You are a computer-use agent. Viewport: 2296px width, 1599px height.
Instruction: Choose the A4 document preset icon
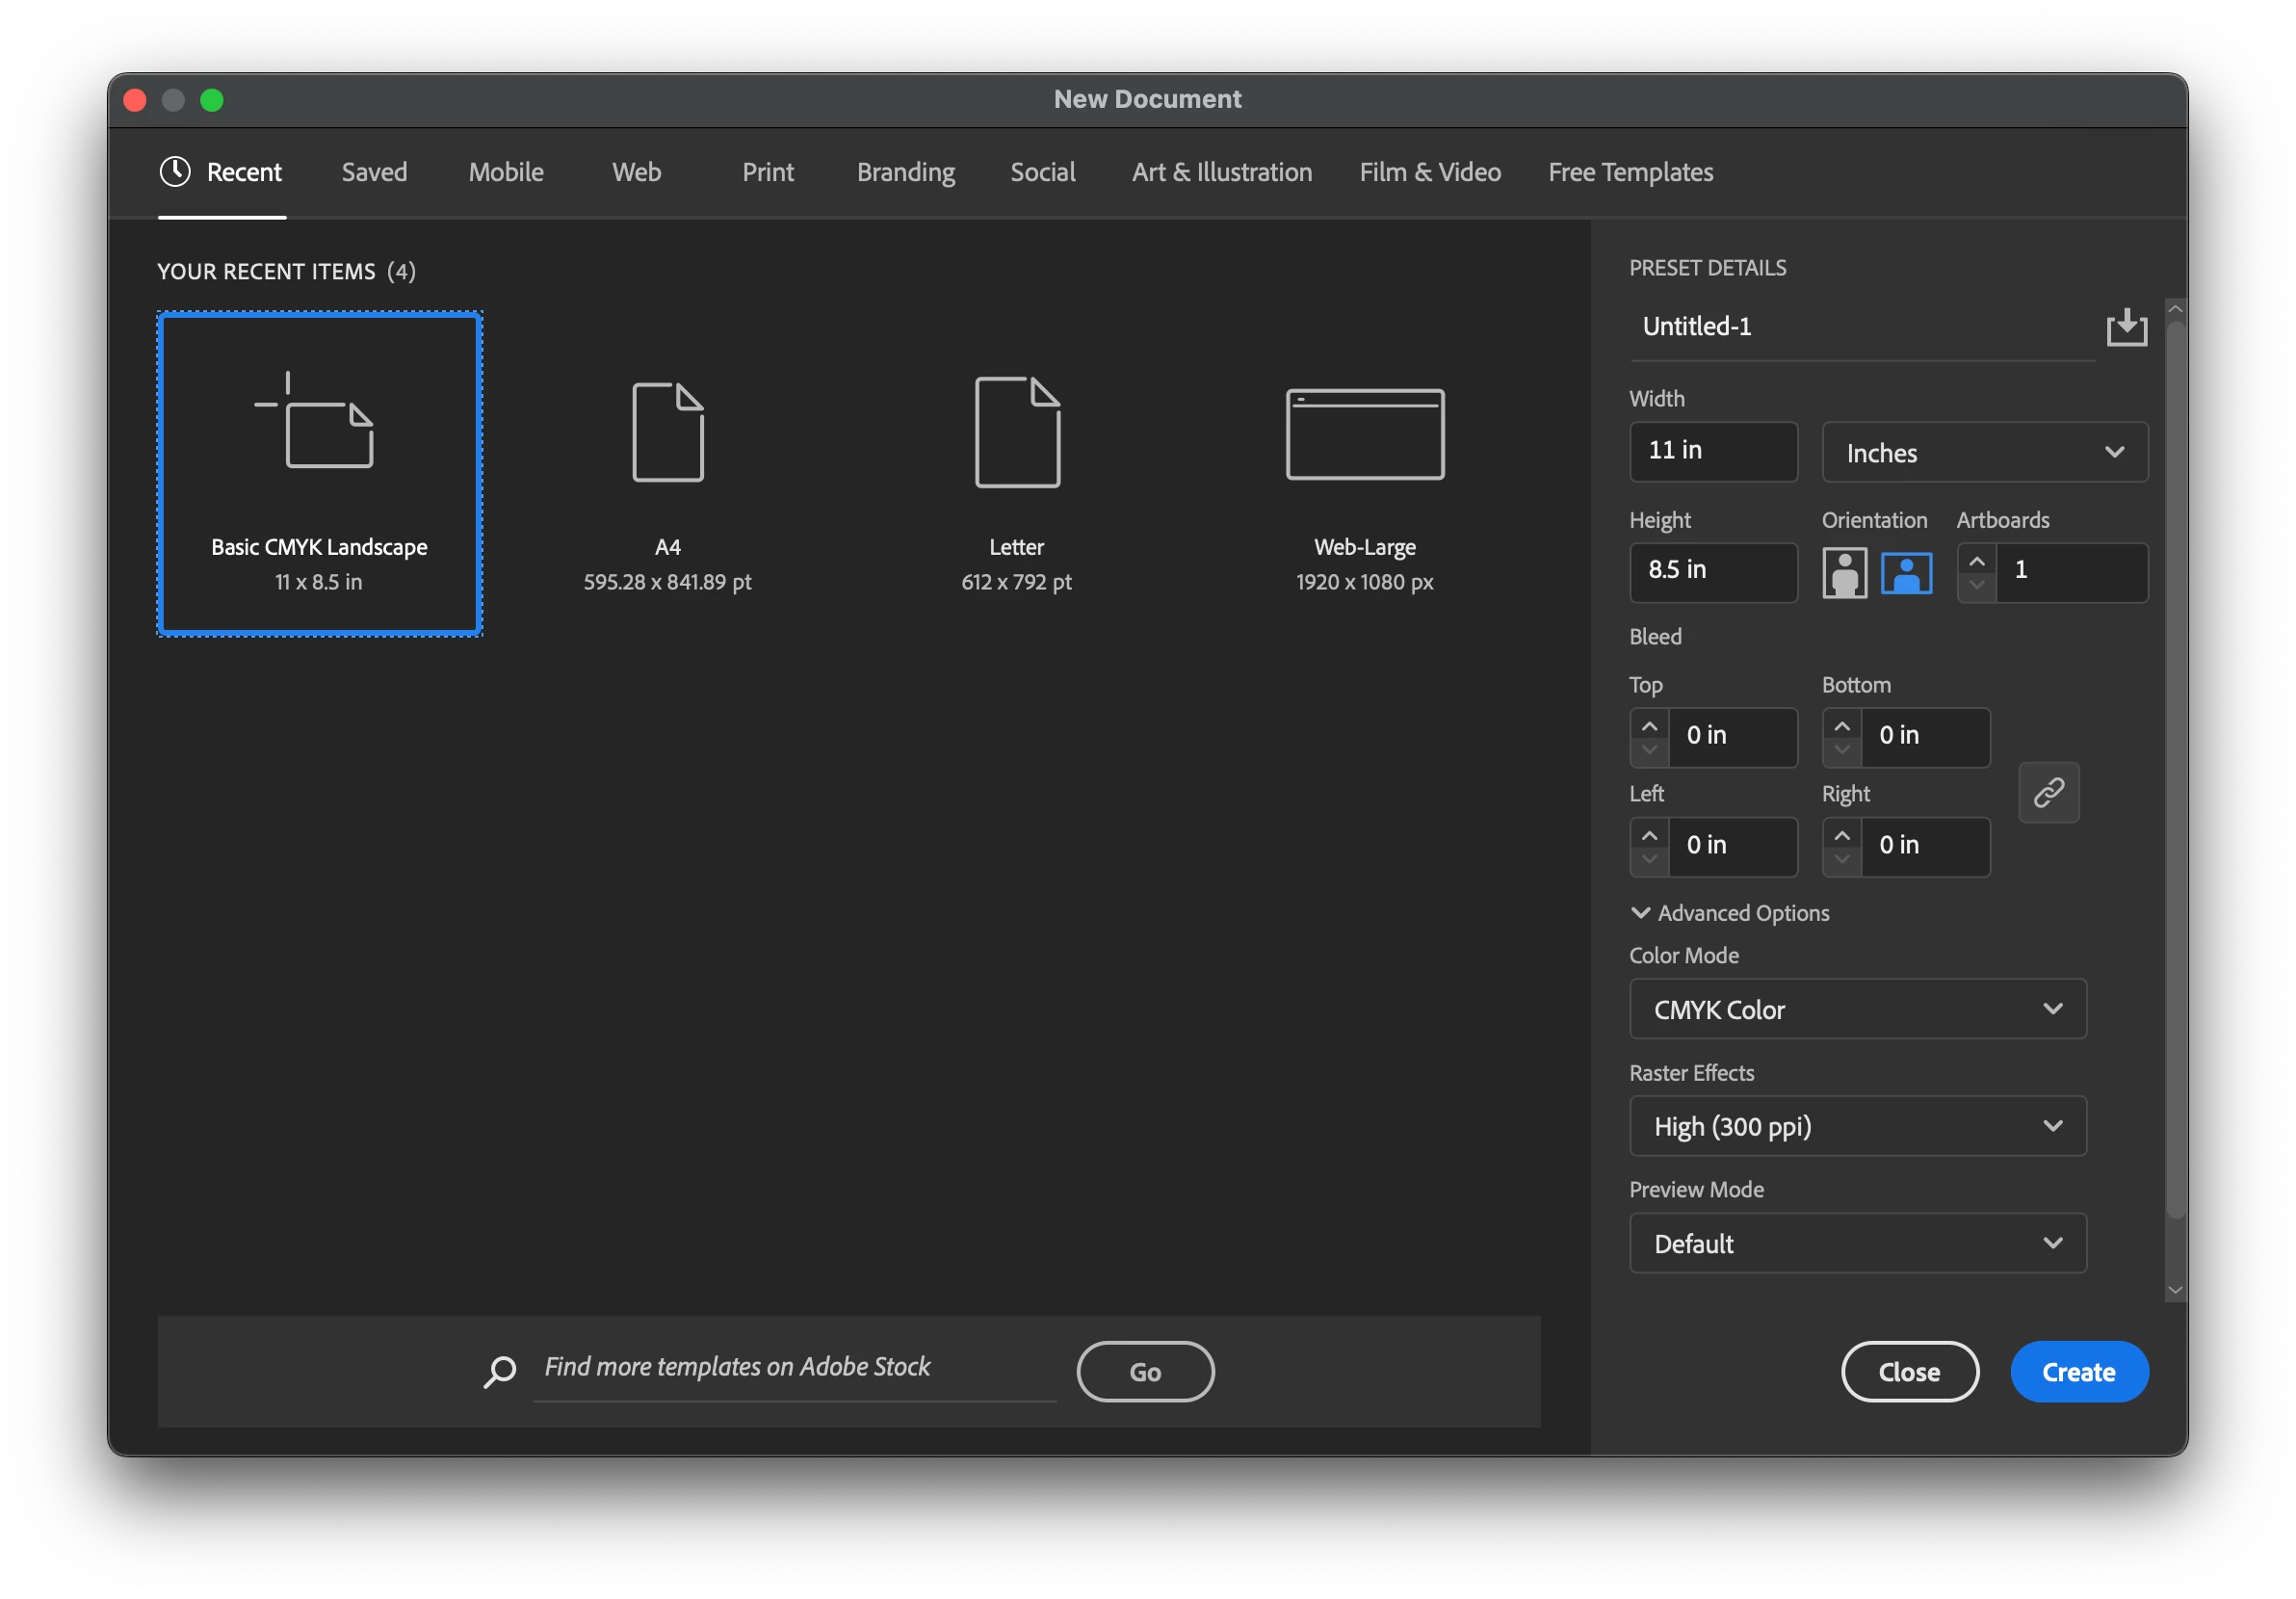(667, 432)
